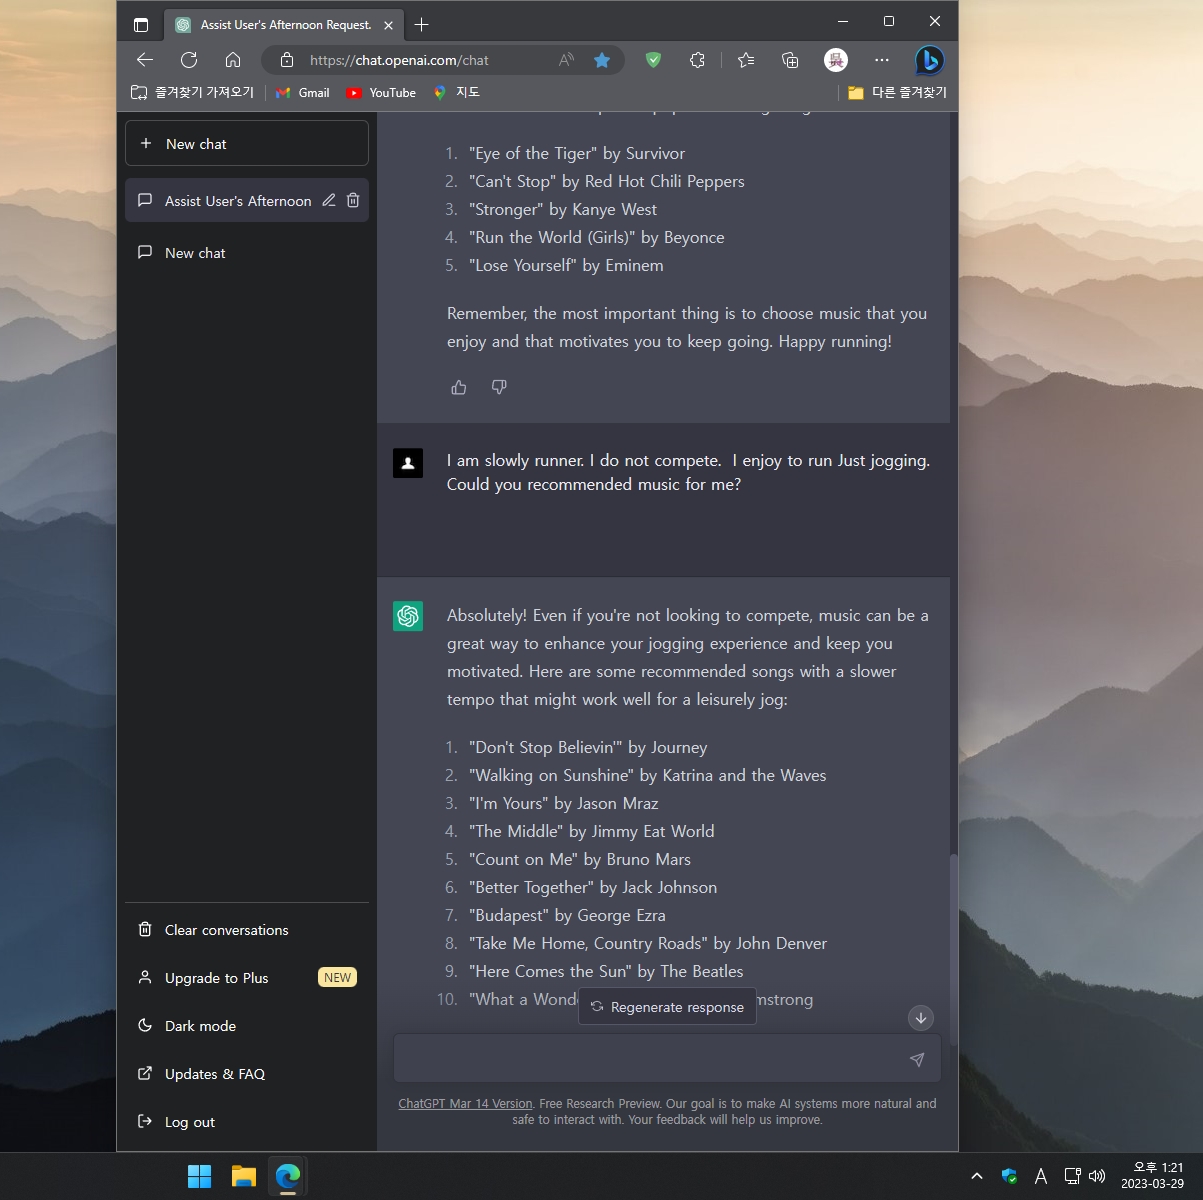1203x1200 pixels.
Task: Click the chat area vertical scrollbar
Action: (x=954, y=950)
